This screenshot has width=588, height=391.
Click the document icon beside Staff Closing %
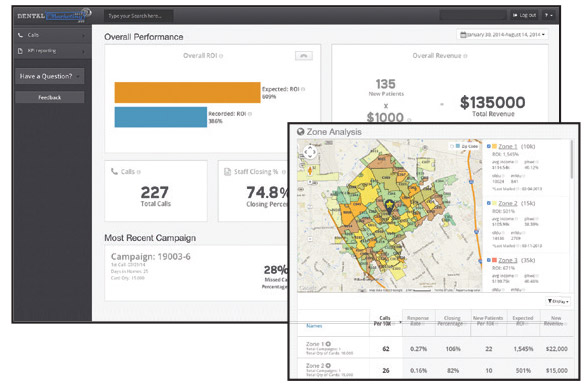click(x=227, y=172)
